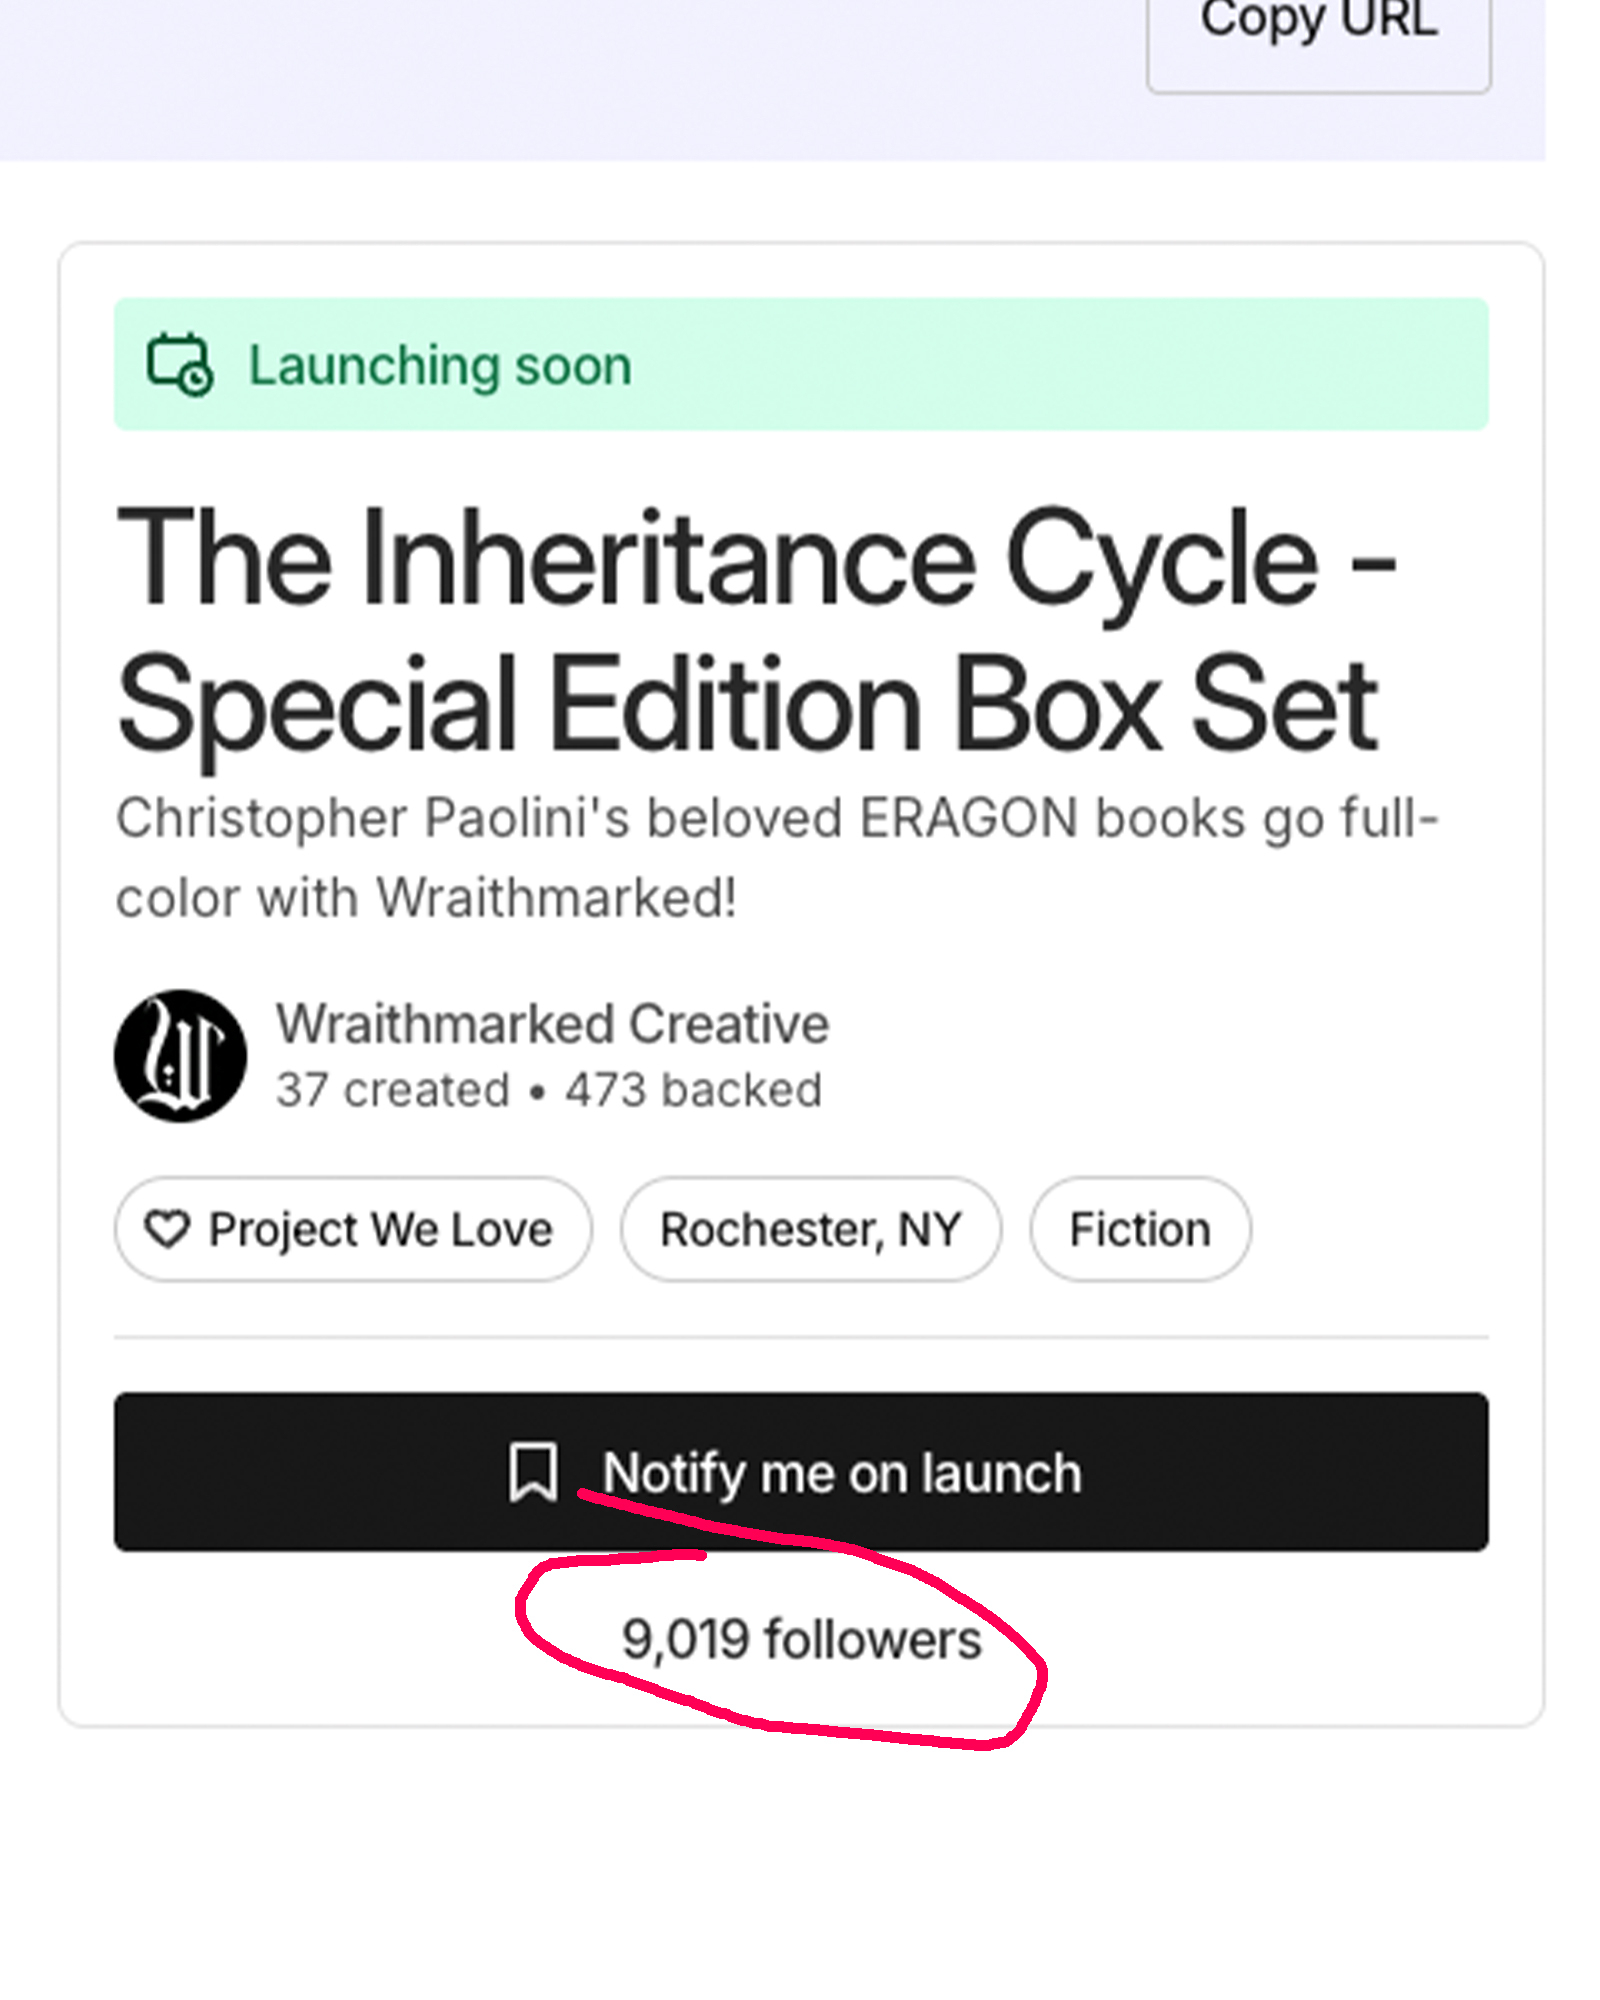Click the Wraithmarked! word in the subtitle
The image size is (1600, 2000).
(x=556, y=897)
